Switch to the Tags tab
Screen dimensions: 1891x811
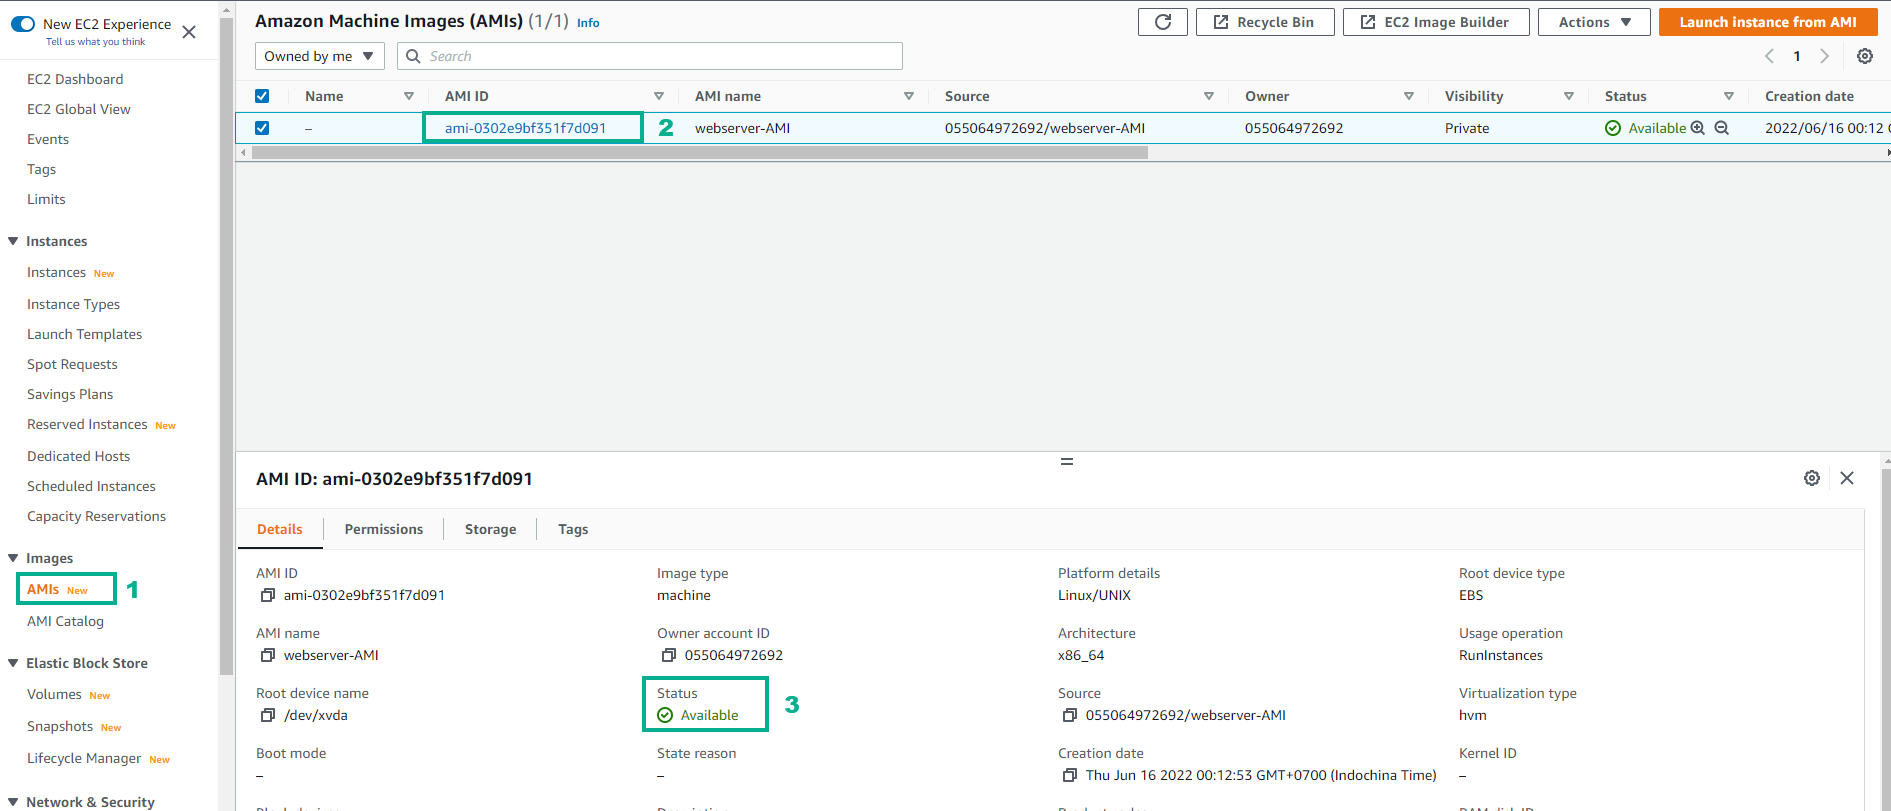pyautogui.click(x=573, y=529)
